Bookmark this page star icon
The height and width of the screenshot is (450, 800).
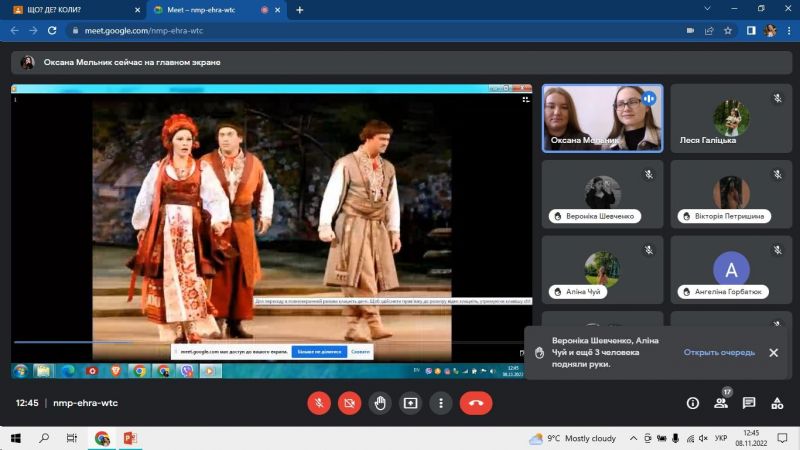click(728, 31)
